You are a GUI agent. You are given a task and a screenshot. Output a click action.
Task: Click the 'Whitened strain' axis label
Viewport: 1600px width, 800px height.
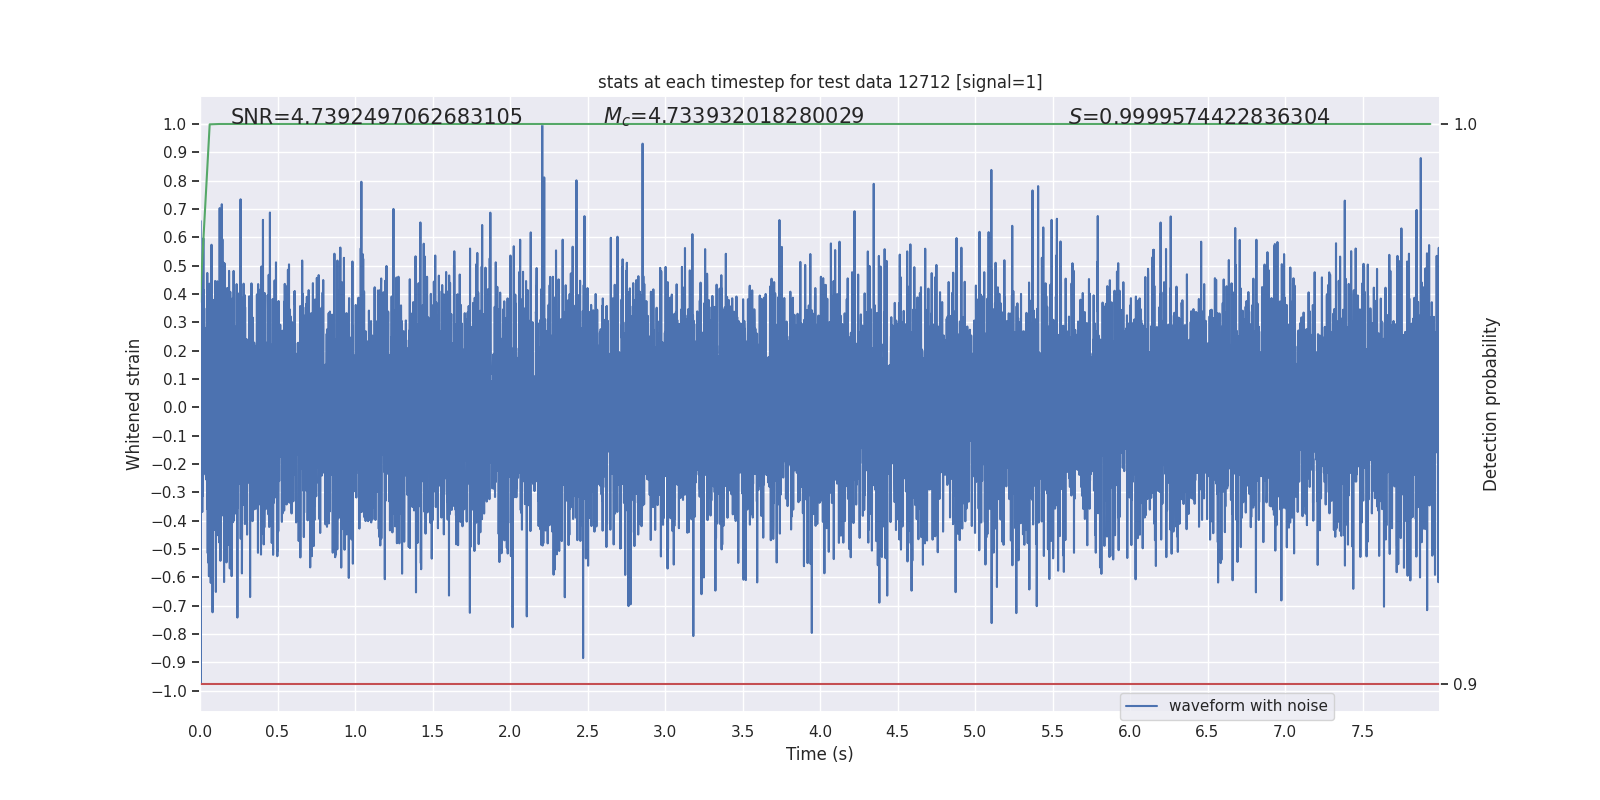(x=134, y=404)
